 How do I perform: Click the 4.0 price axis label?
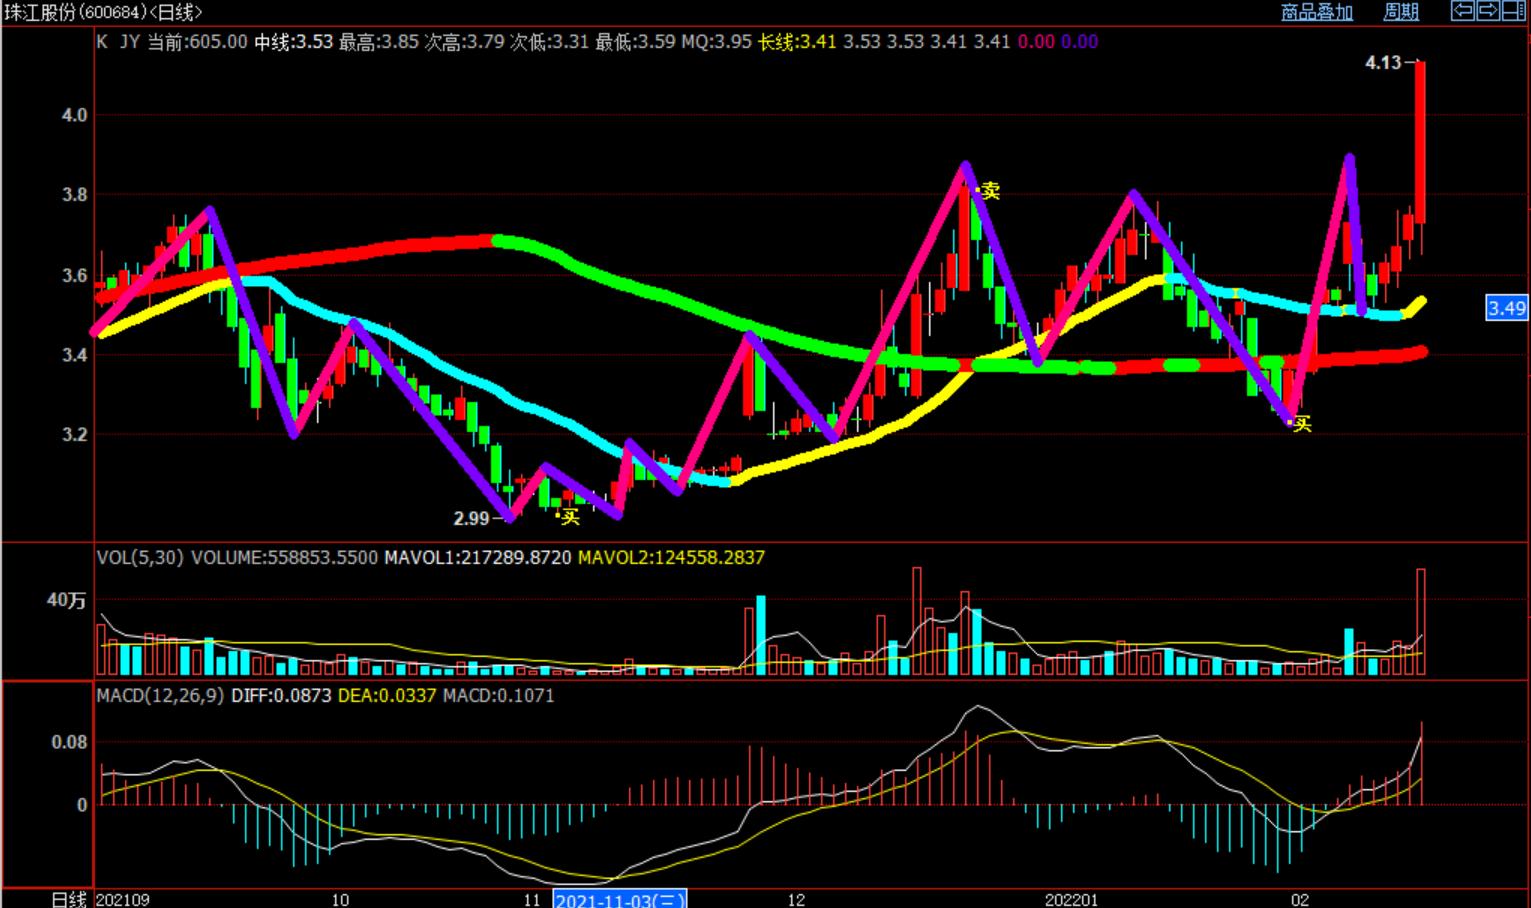(75, 115)
